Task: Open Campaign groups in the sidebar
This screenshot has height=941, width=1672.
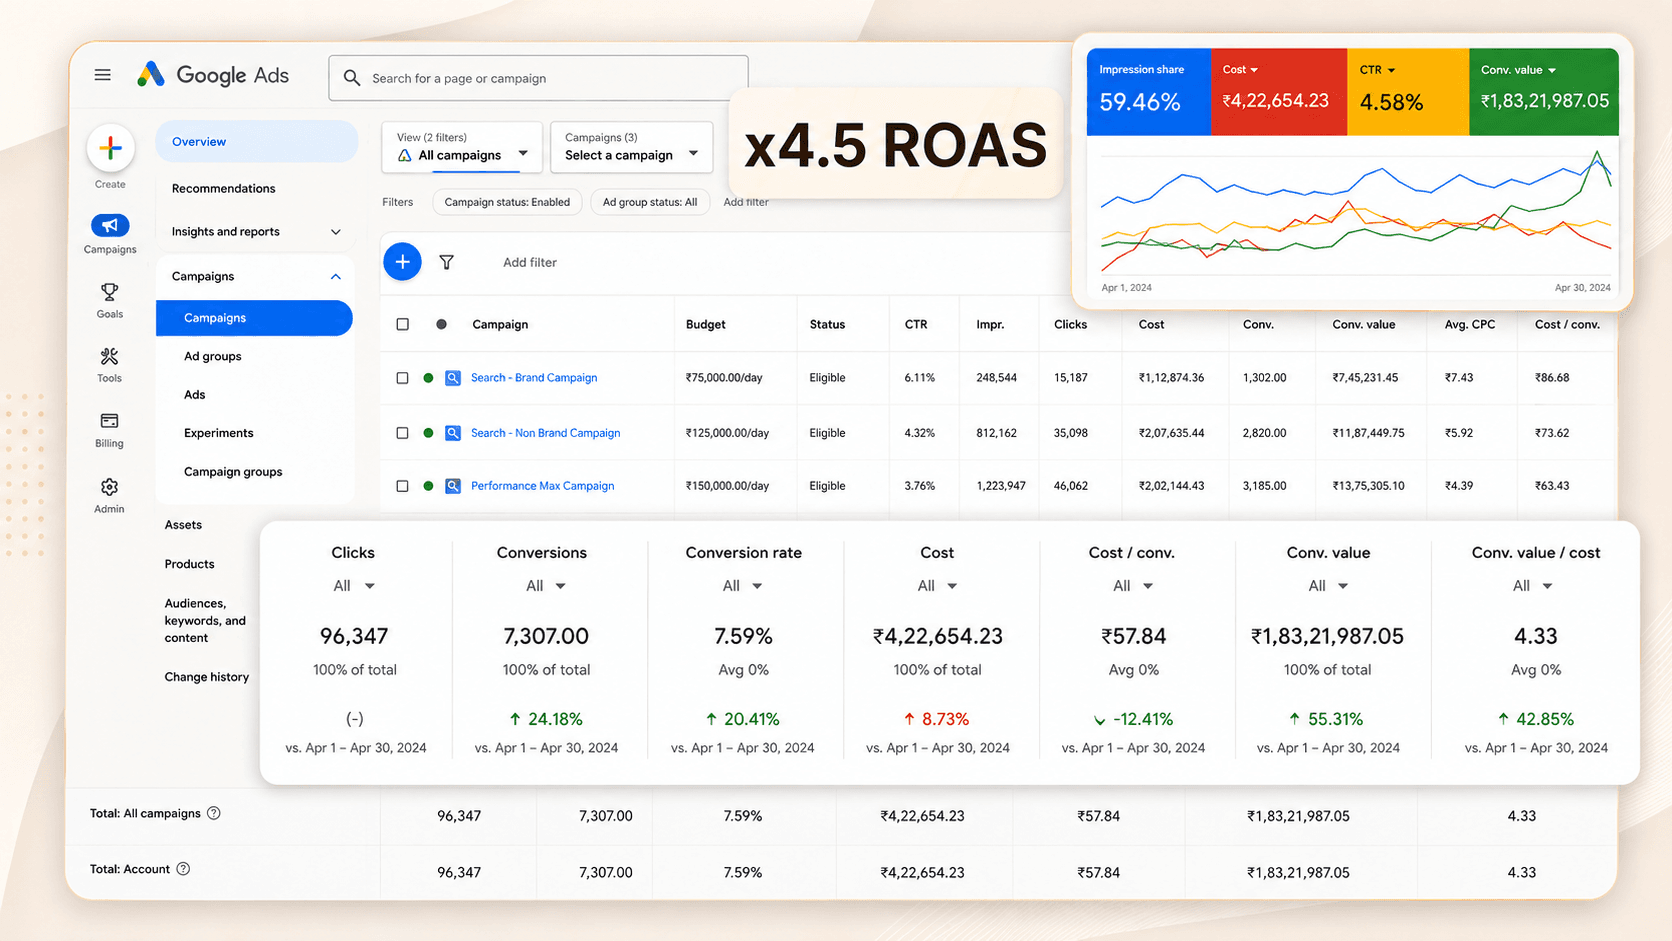Action: (233, 472)
